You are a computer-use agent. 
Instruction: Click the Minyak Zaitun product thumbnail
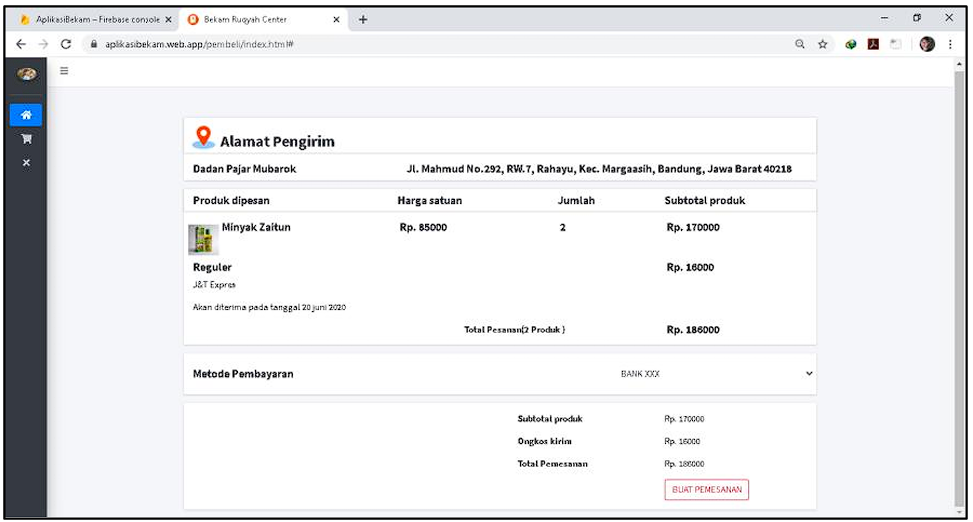point(203,240)
